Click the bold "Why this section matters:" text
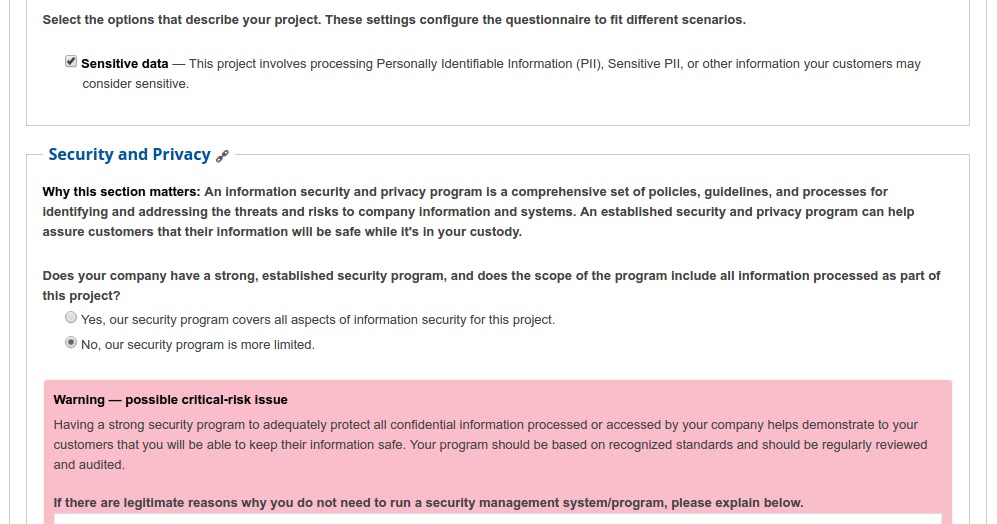This screenshot has width=997, height=524. pyautogui.click(x=121, y=192)
